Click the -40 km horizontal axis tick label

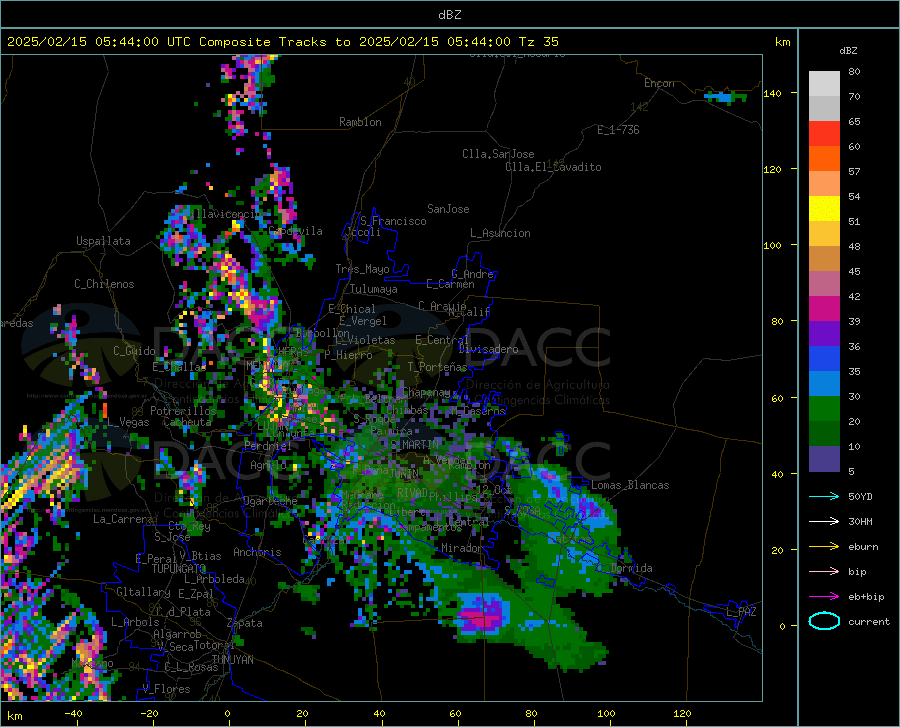[x=73, y=714]
